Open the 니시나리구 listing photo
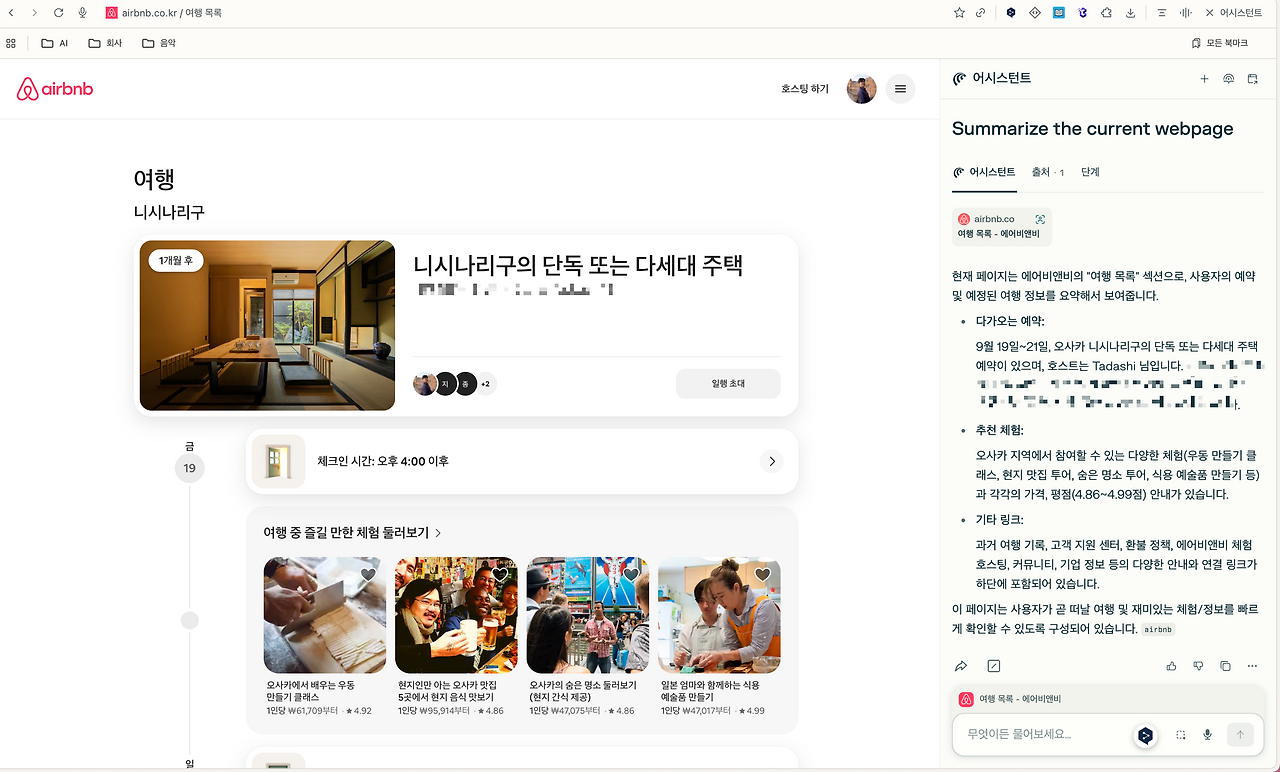 click(267, 325)
